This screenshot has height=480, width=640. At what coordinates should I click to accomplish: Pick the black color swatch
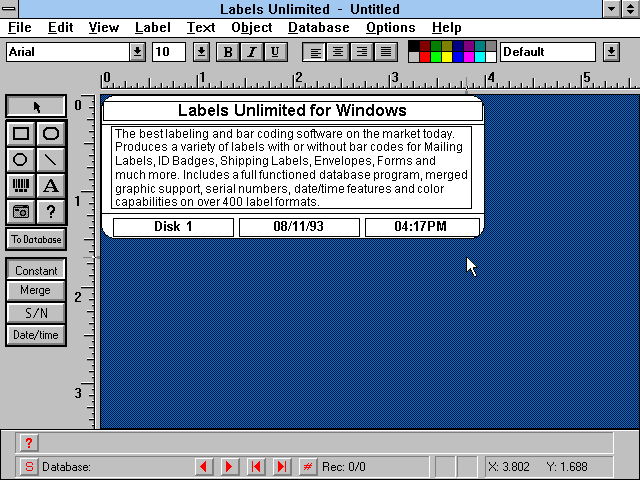[x=414, y=46]
